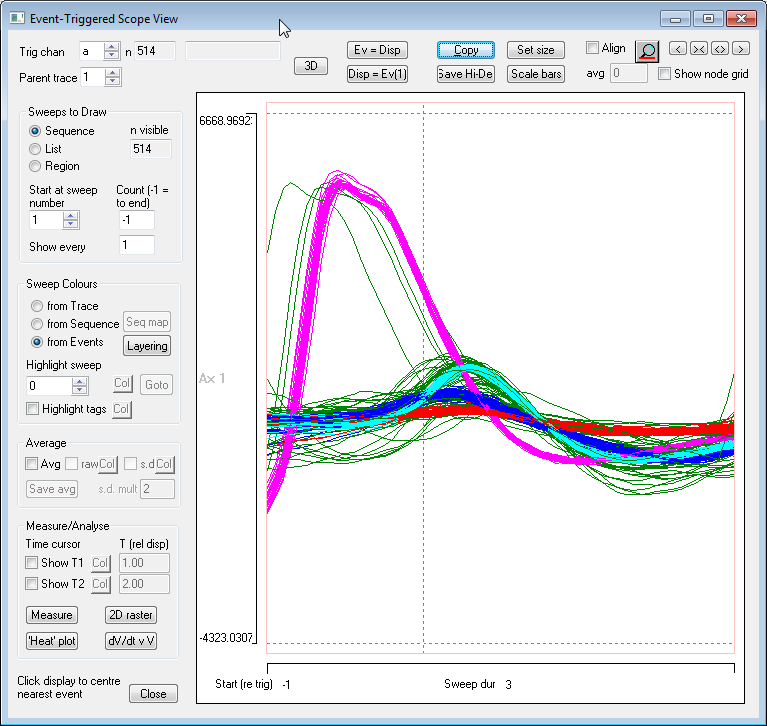The image size is (767, 726).
Task: Open the 'Heat' plot
Action: [x=51, y=641]
